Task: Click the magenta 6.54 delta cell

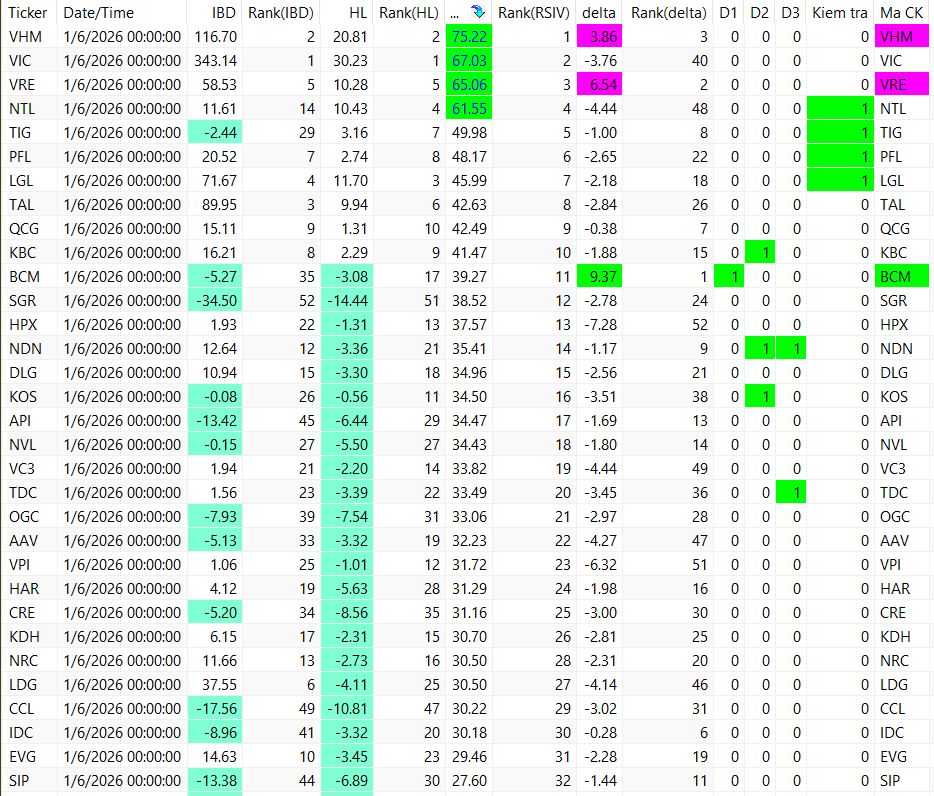Action: coord(600,85)
